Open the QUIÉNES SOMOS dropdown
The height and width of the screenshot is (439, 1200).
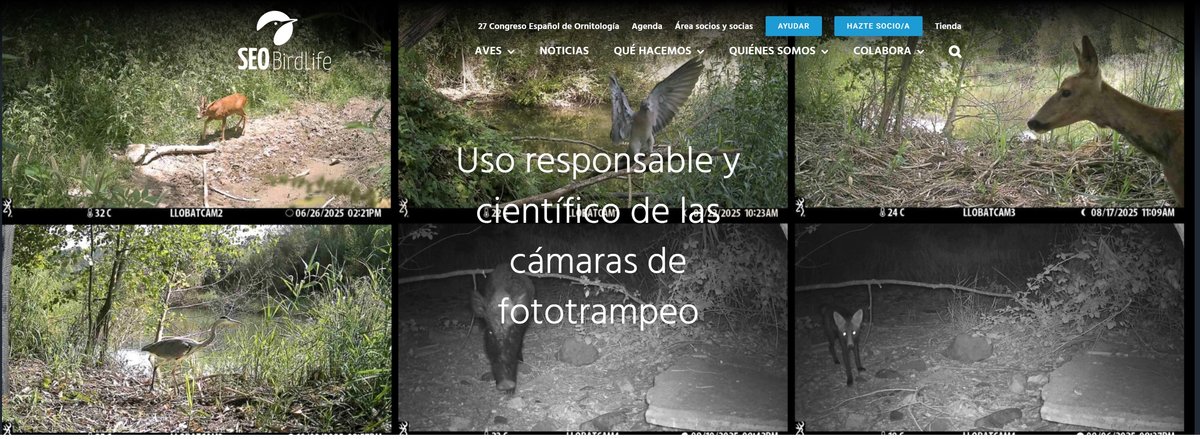coord(778,51)
